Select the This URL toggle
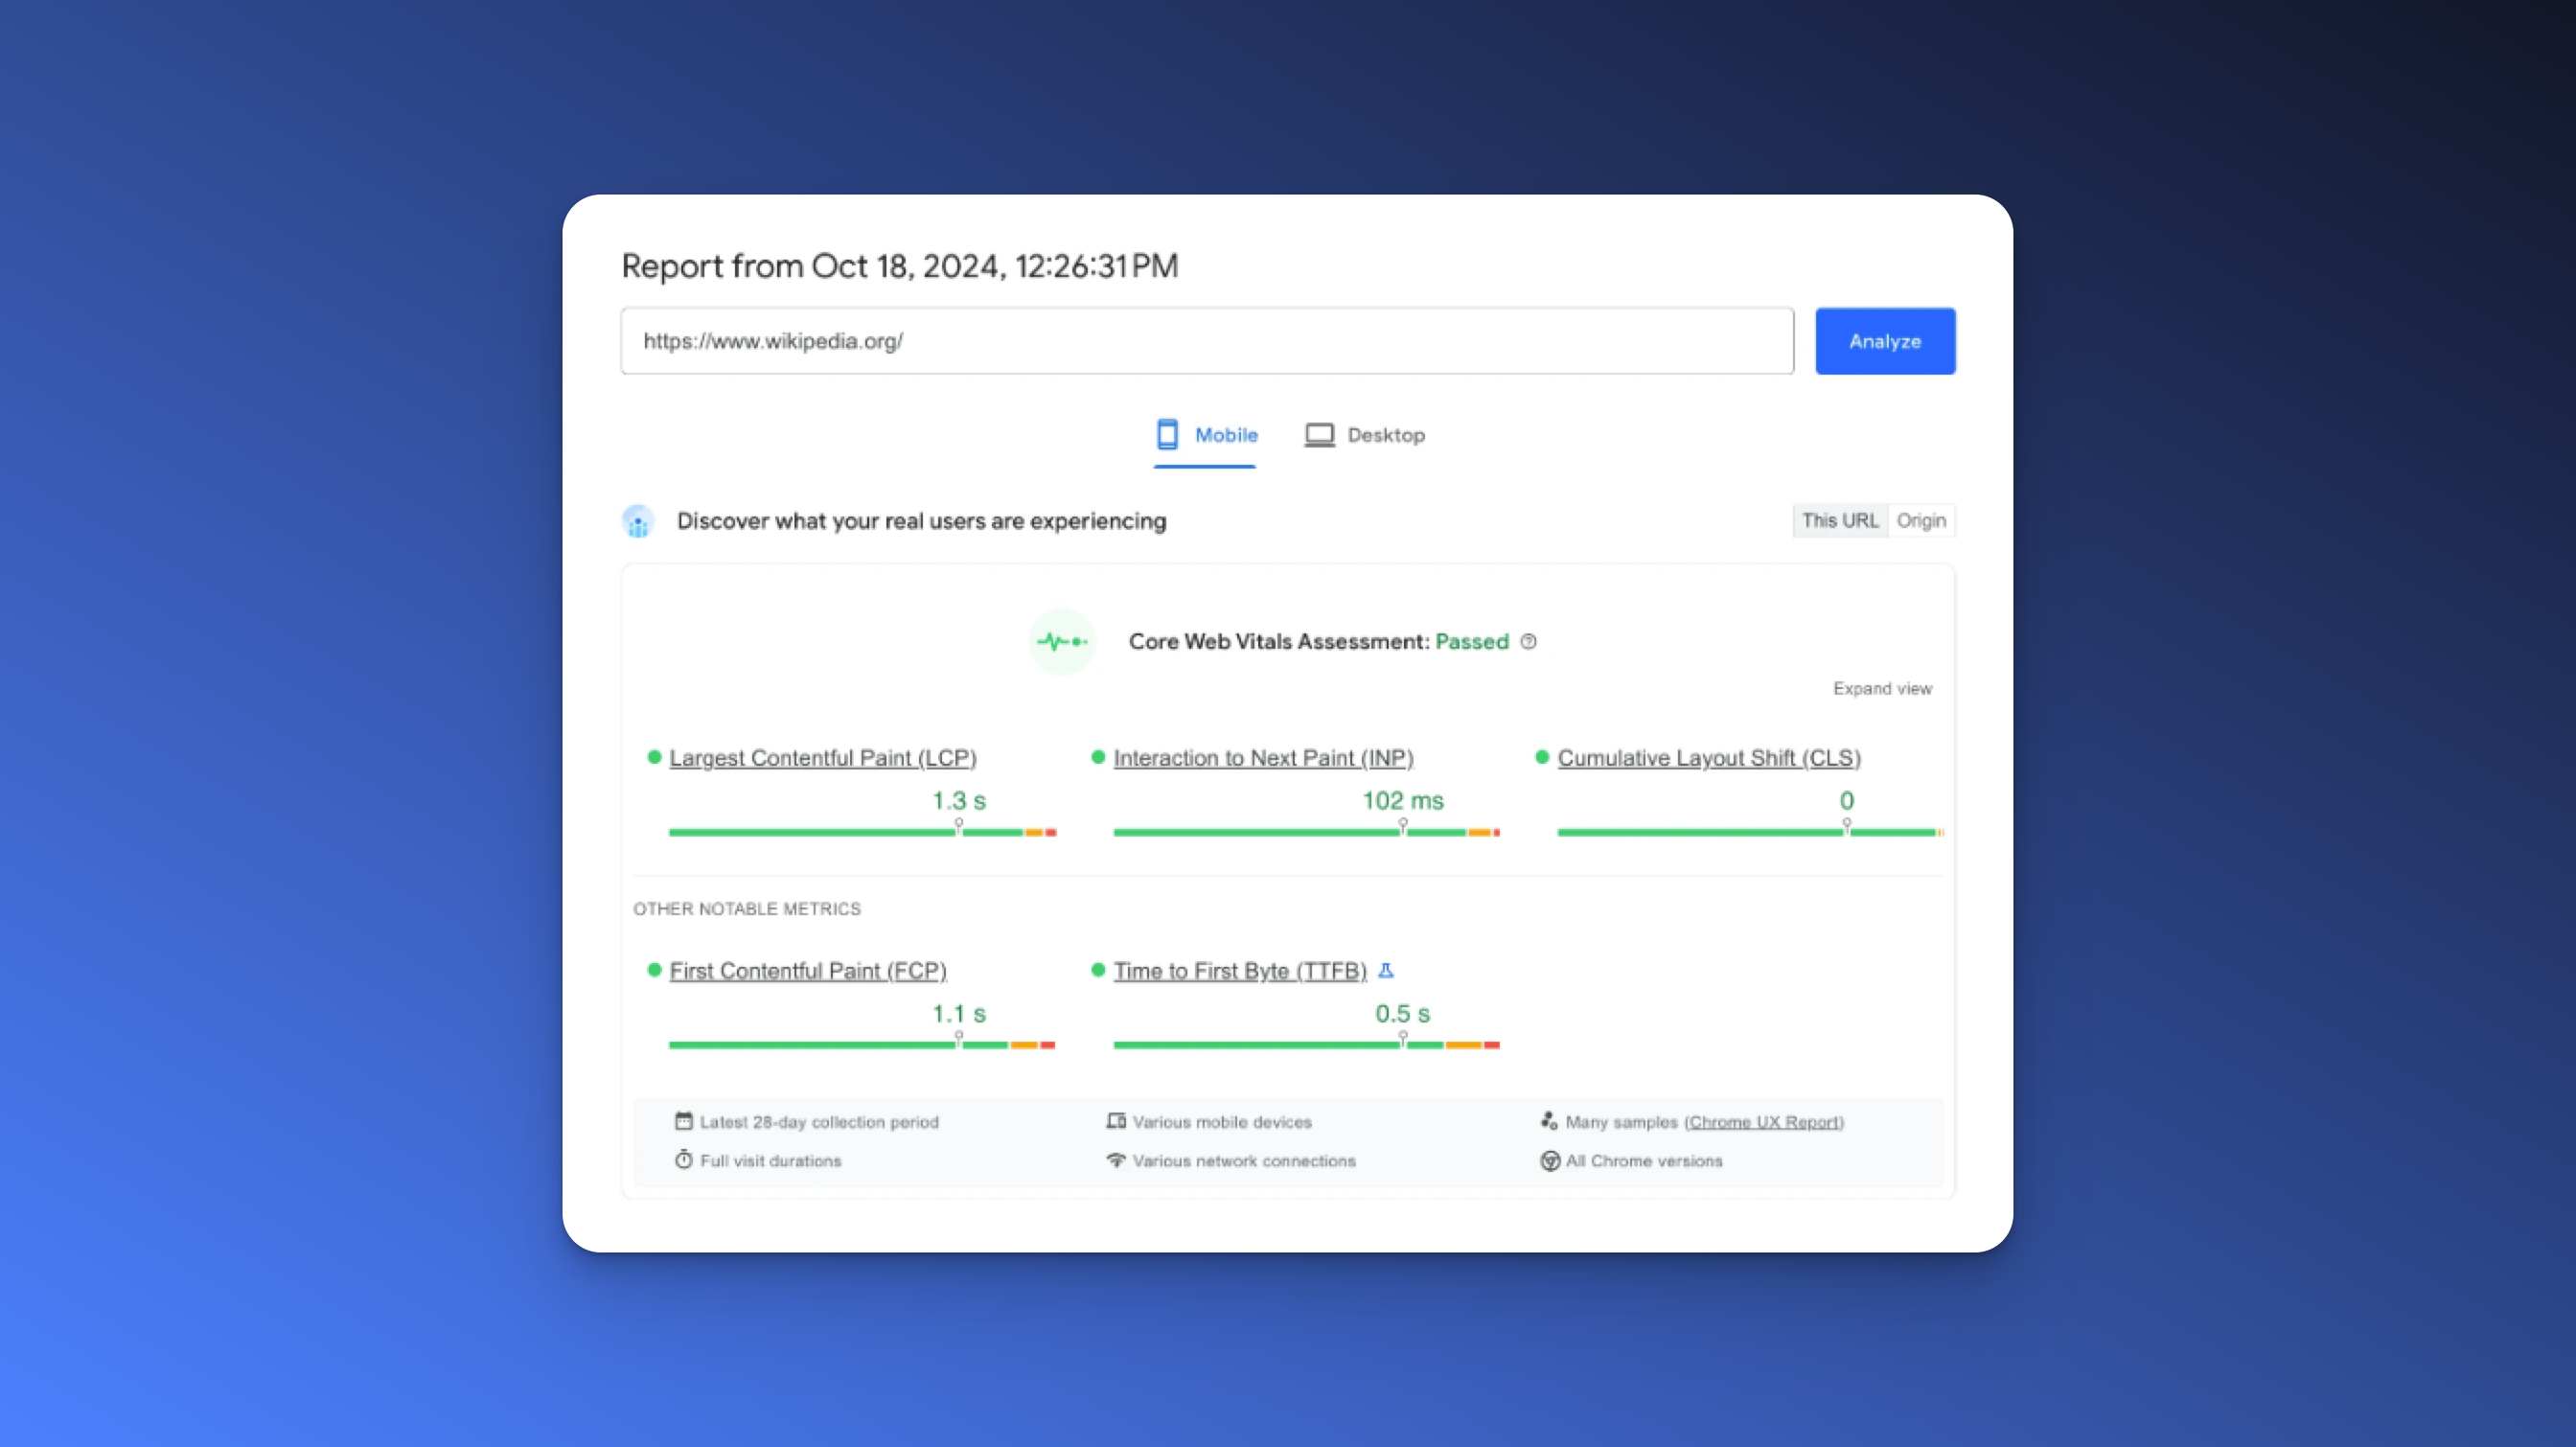 (x=1839, y=520)
